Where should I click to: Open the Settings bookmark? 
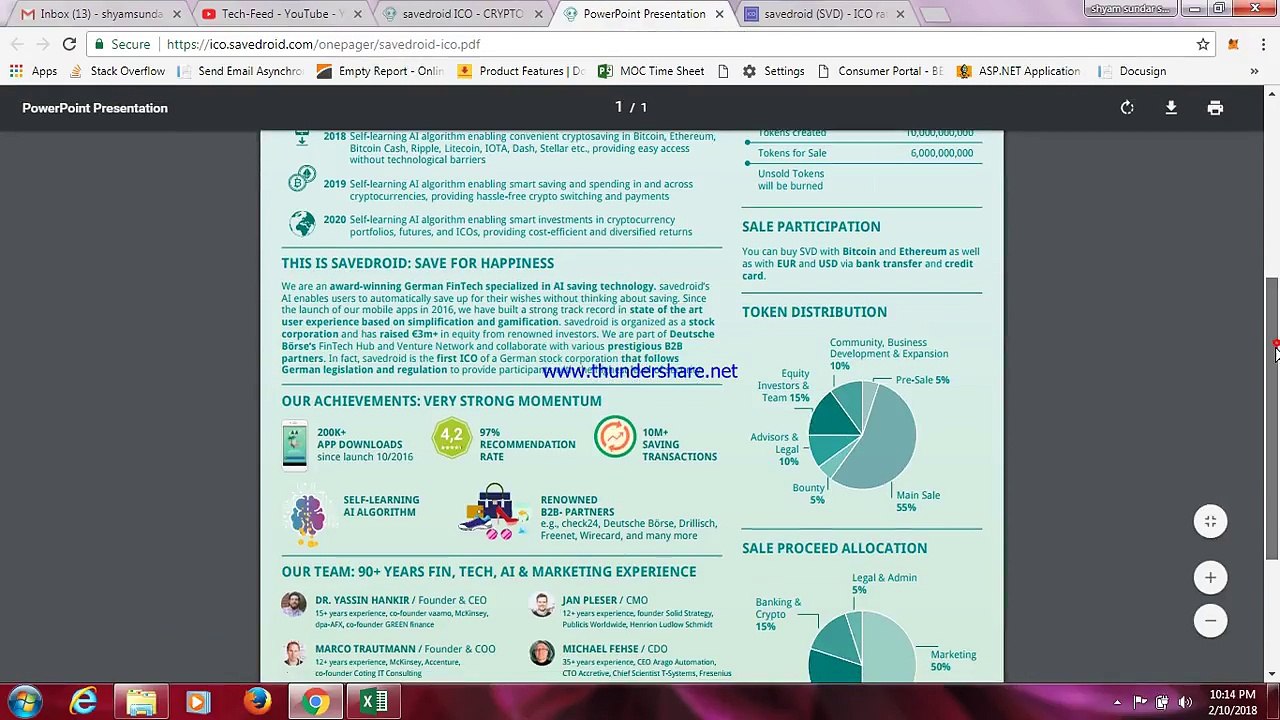773,71
